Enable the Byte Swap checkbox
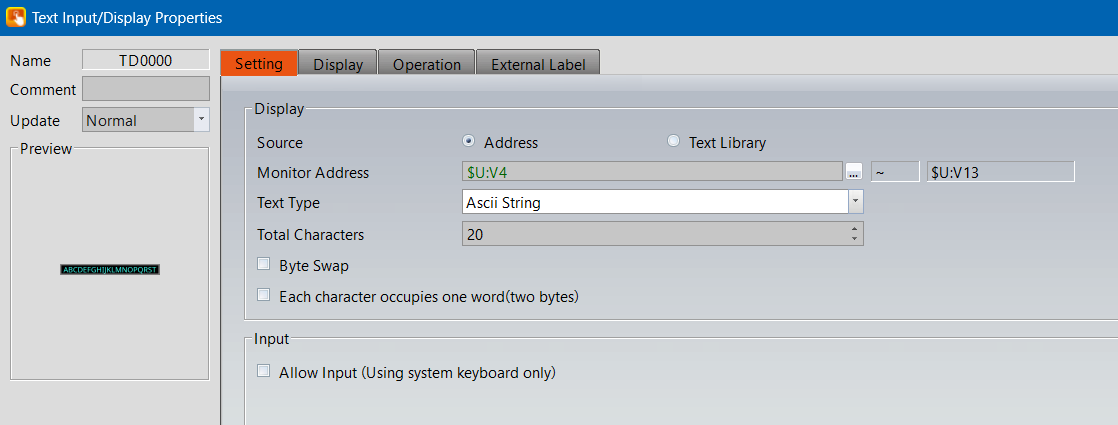 click(x=264, y=265)
